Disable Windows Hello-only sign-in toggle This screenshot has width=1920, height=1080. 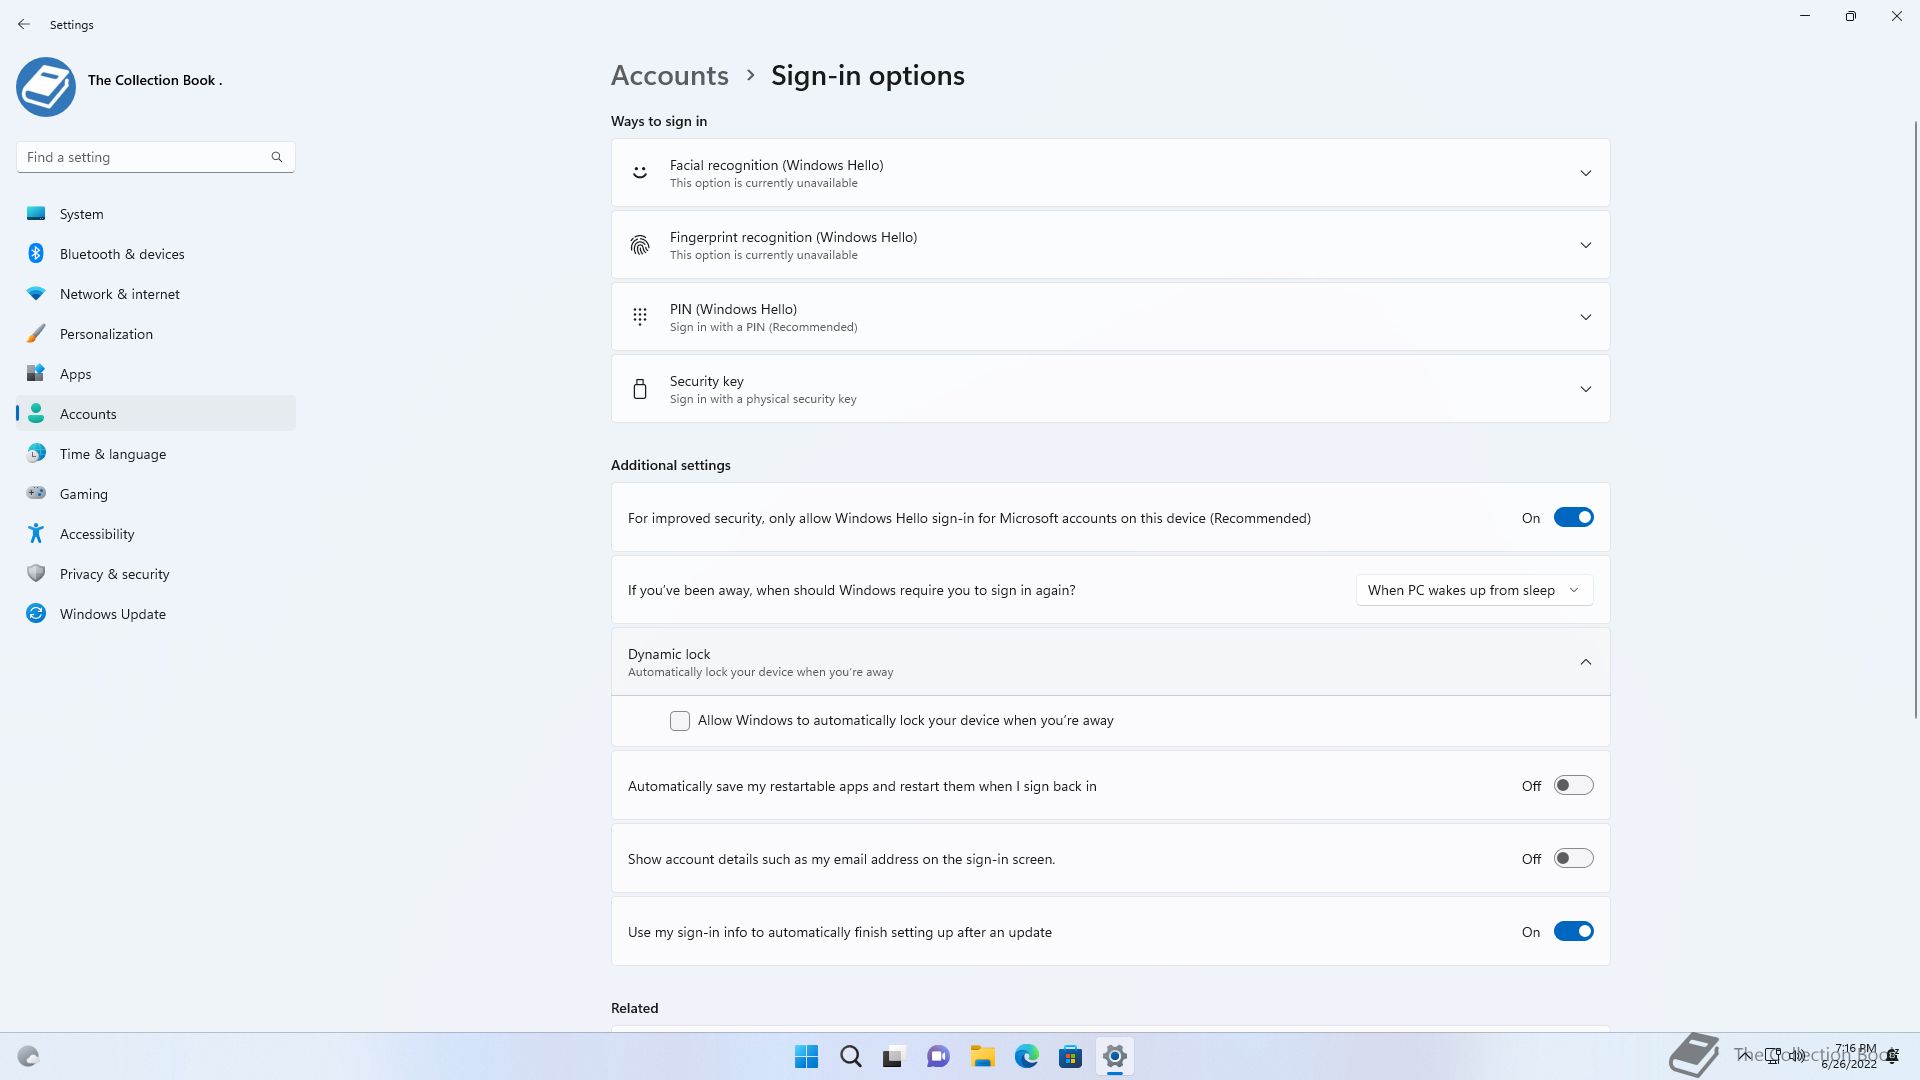(1573, 518)
